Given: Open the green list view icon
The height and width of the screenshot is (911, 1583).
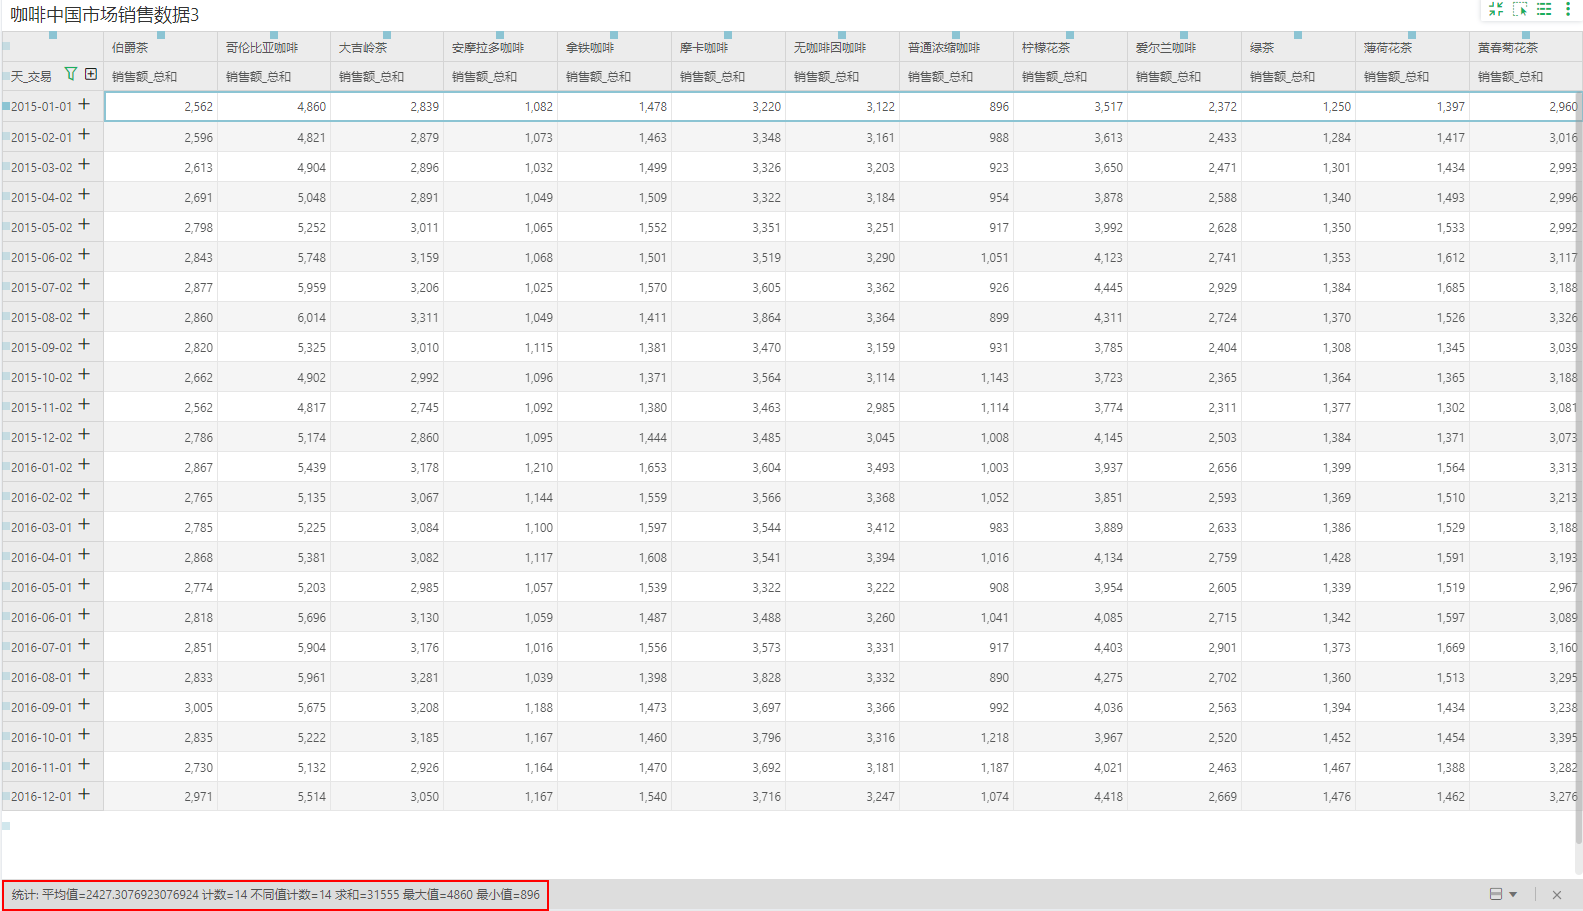Looking at the screenshot, I should point(1544,9).
